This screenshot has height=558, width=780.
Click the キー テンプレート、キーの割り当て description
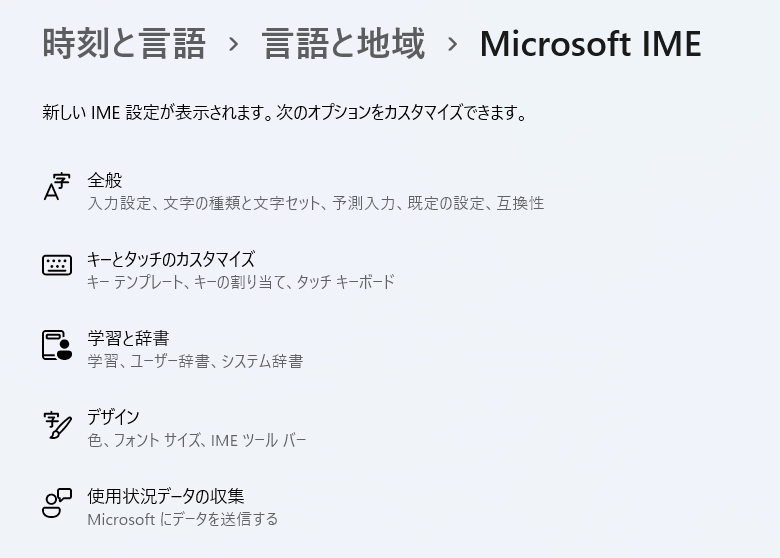pos(189,282)
